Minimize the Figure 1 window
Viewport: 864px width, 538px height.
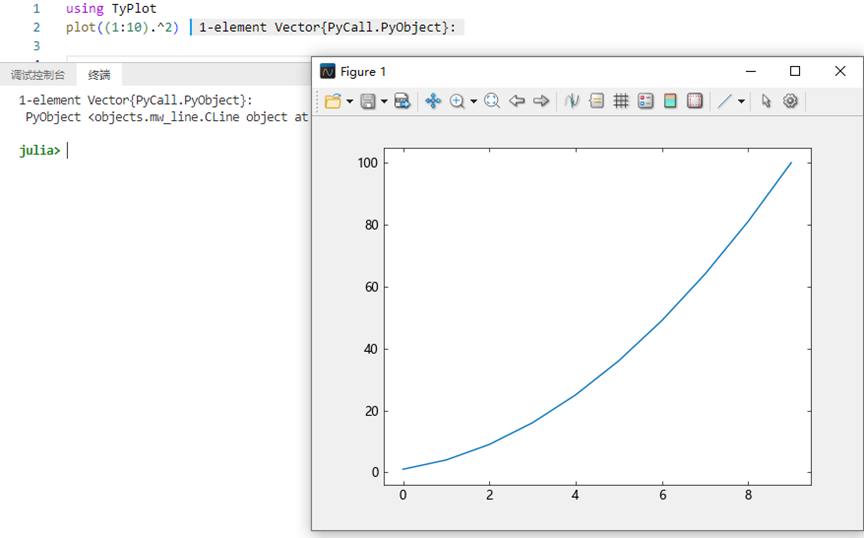(750, 71)
